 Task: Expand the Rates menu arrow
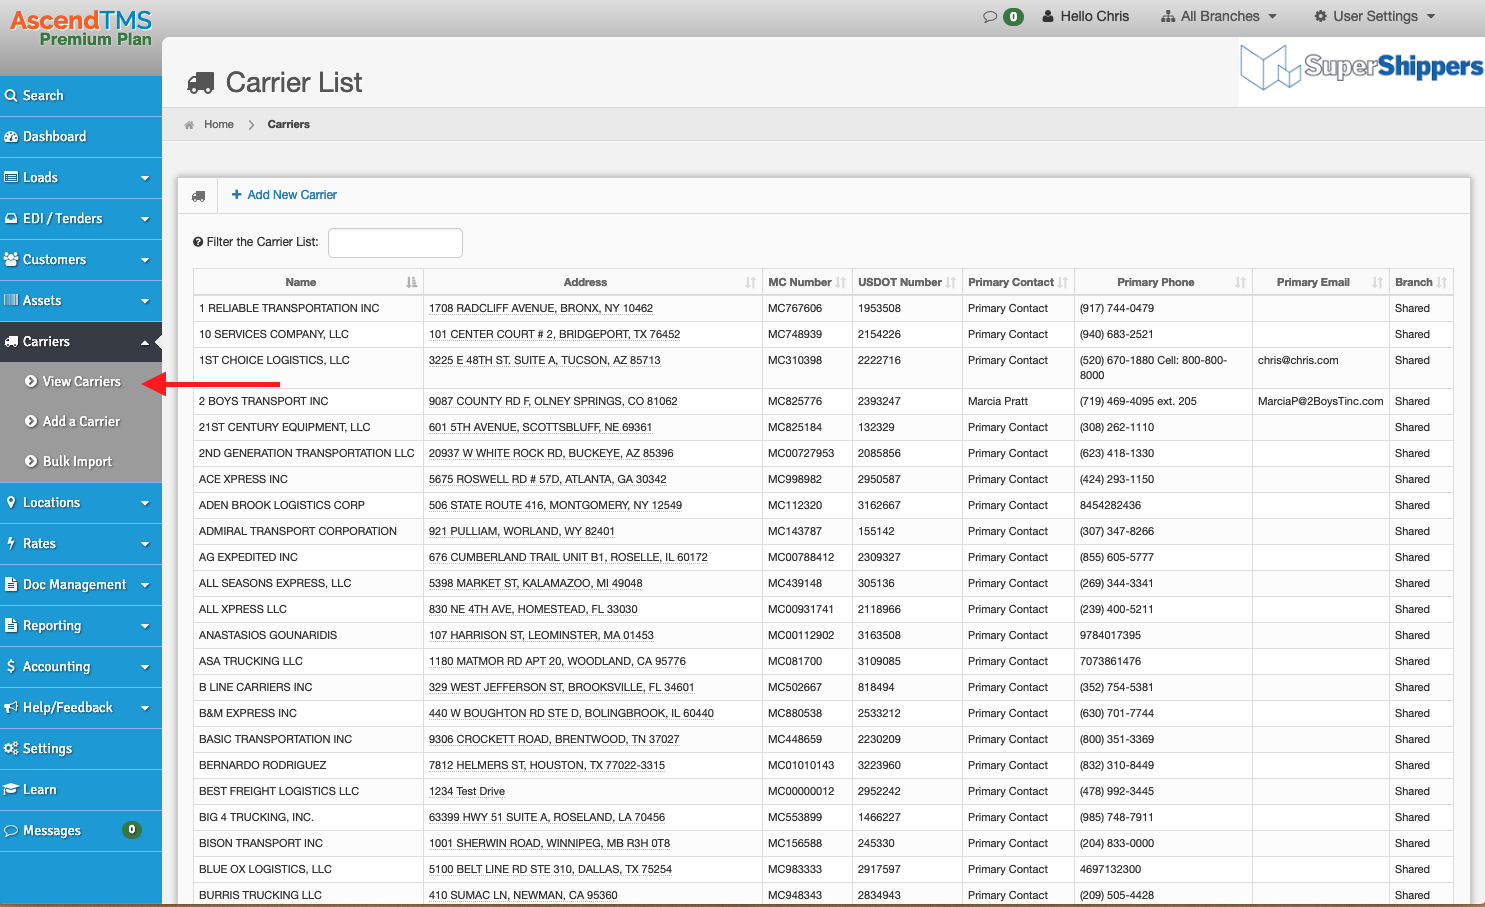[145, 544]
